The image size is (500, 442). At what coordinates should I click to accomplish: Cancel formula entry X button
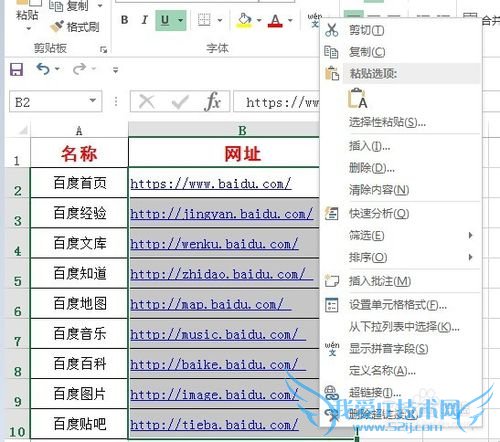click(146, 101)
